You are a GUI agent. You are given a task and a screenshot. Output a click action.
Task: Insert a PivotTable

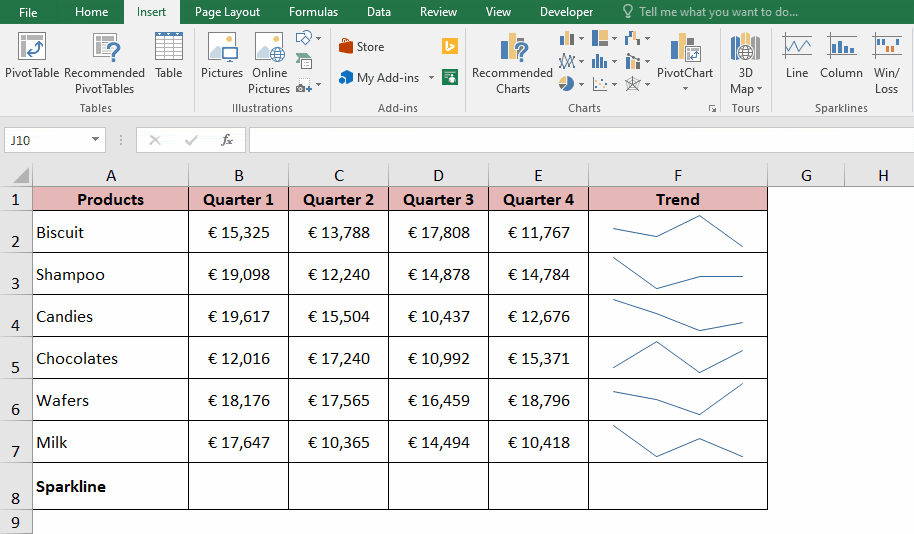(32, 56)
